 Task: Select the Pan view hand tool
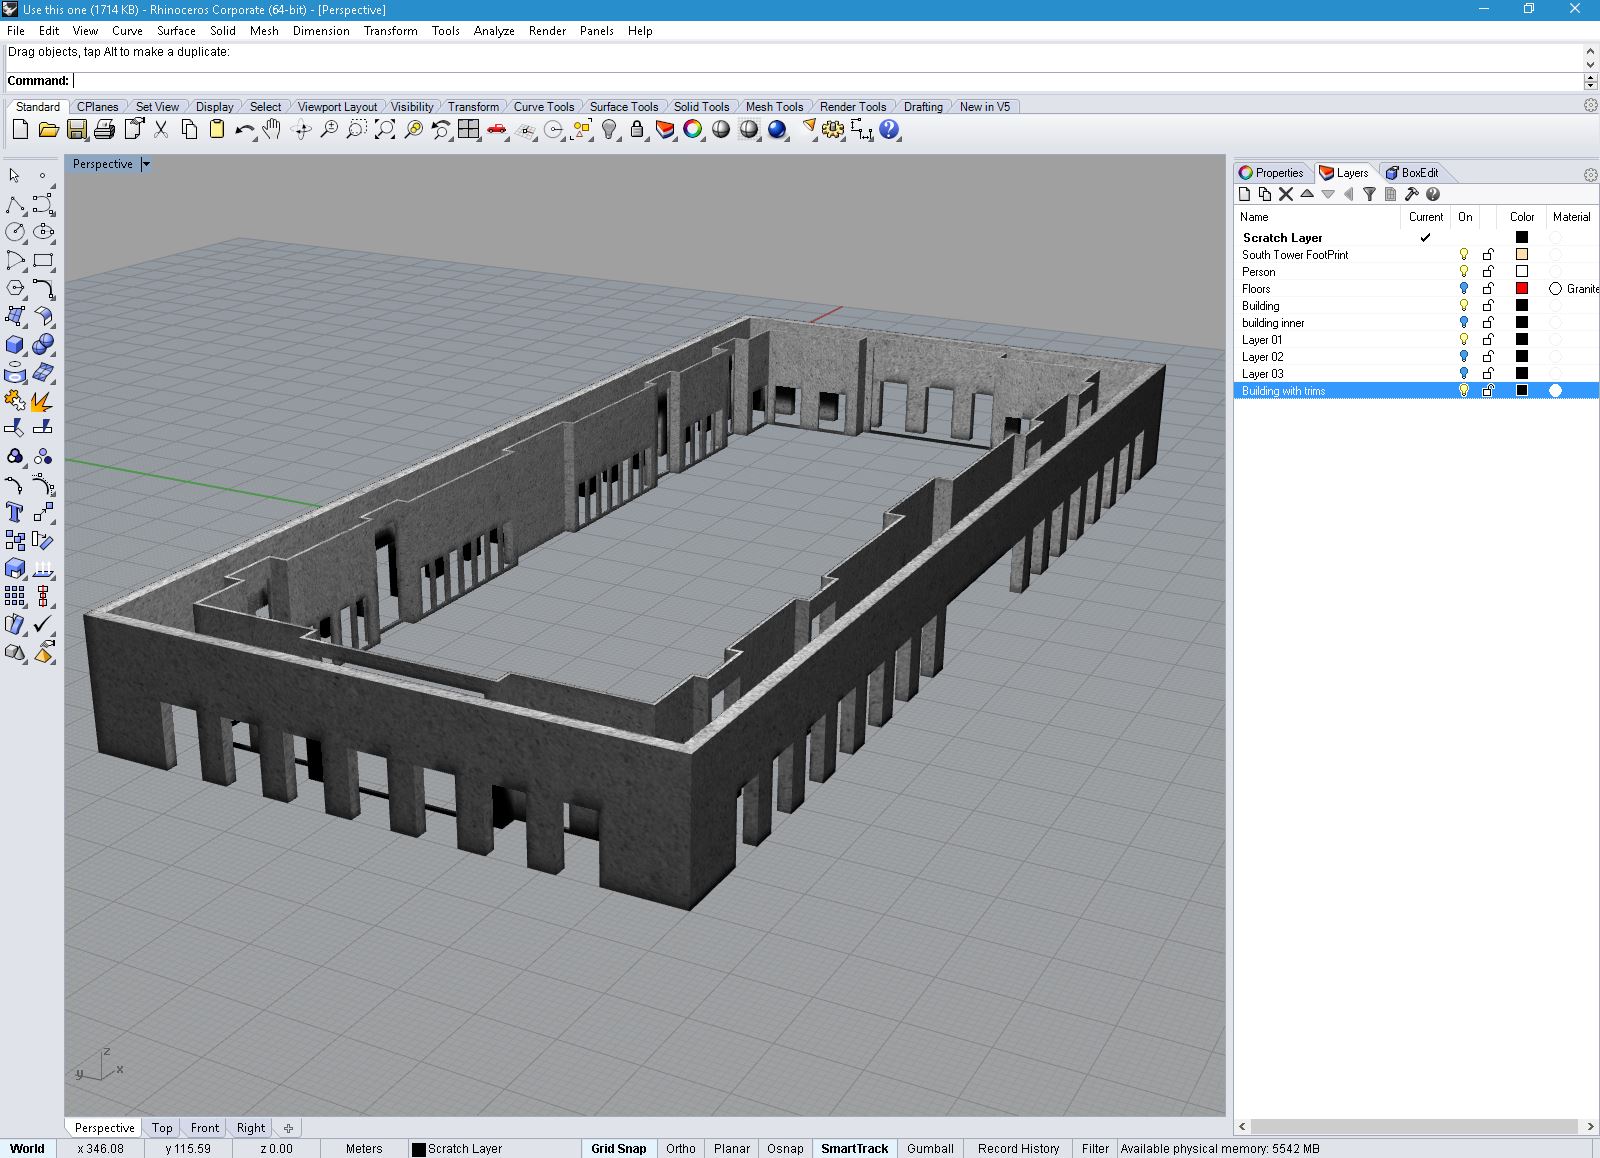tap(272, 130)
